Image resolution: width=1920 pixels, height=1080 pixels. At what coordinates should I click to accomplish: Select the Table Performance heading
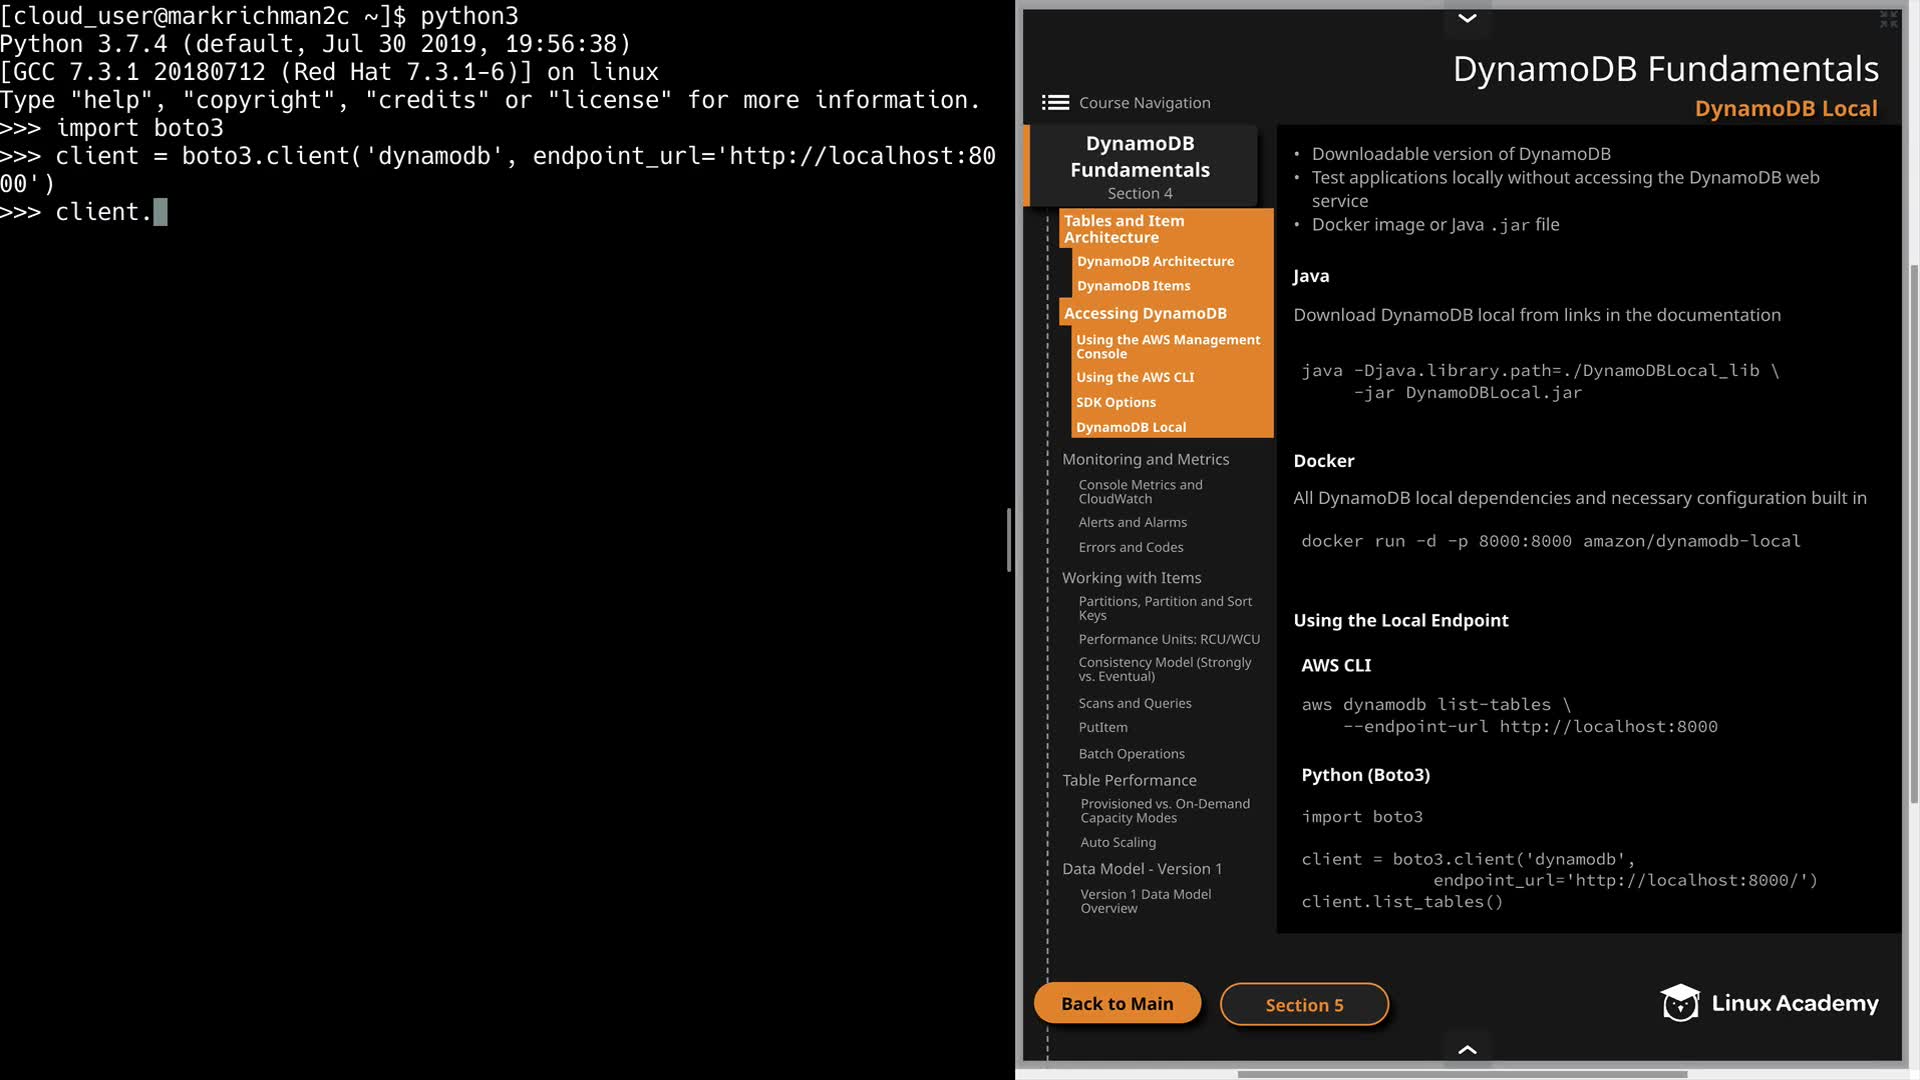coord(1129,781)
